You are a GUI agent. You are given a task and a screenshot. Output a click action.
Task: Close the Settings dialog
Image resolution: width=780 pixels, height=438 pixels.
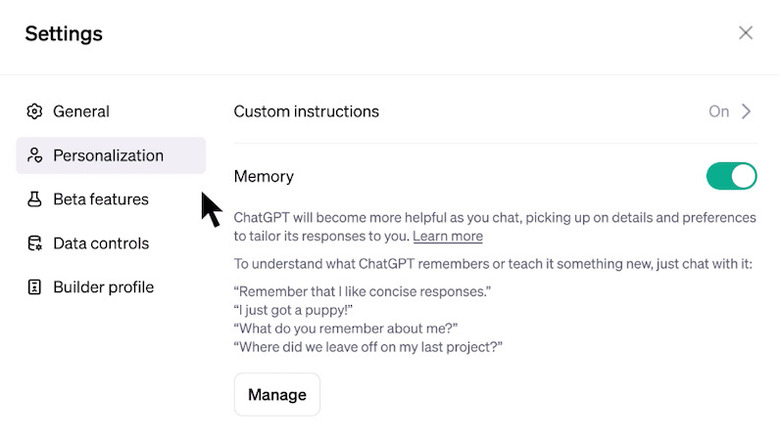pos(745,33)
